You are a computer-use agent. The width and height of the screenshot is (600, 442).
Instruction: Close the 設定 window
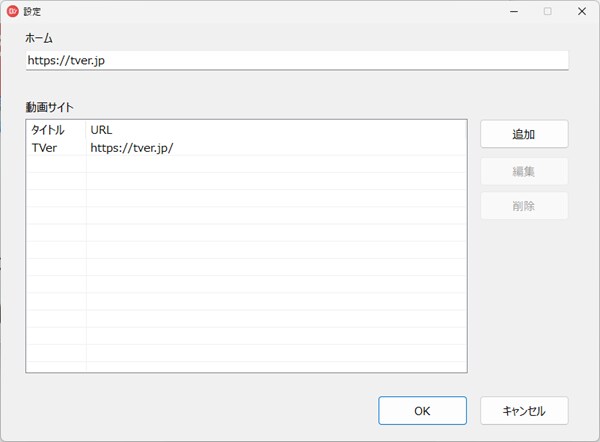point(582,11)
